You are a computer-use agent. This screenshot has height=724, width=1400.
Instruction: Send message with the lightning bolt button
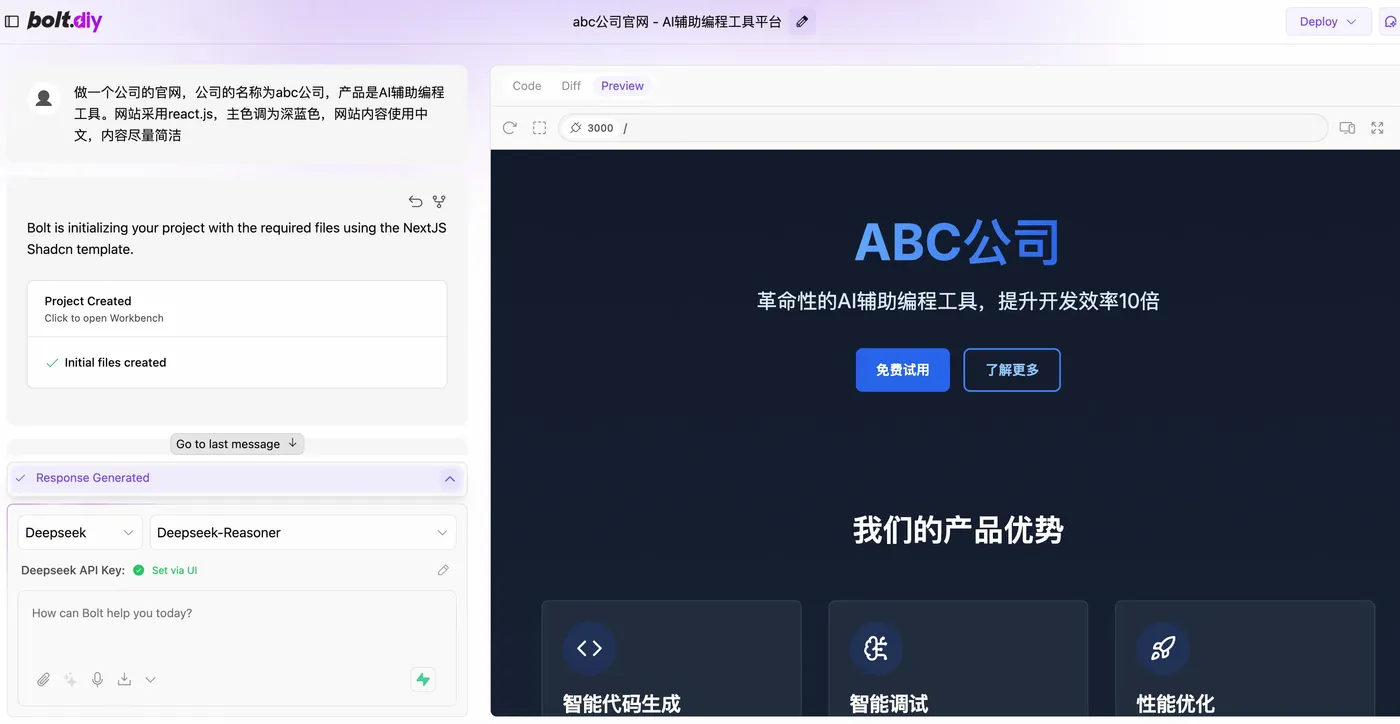pyautogui.click(x=423, y=680)
